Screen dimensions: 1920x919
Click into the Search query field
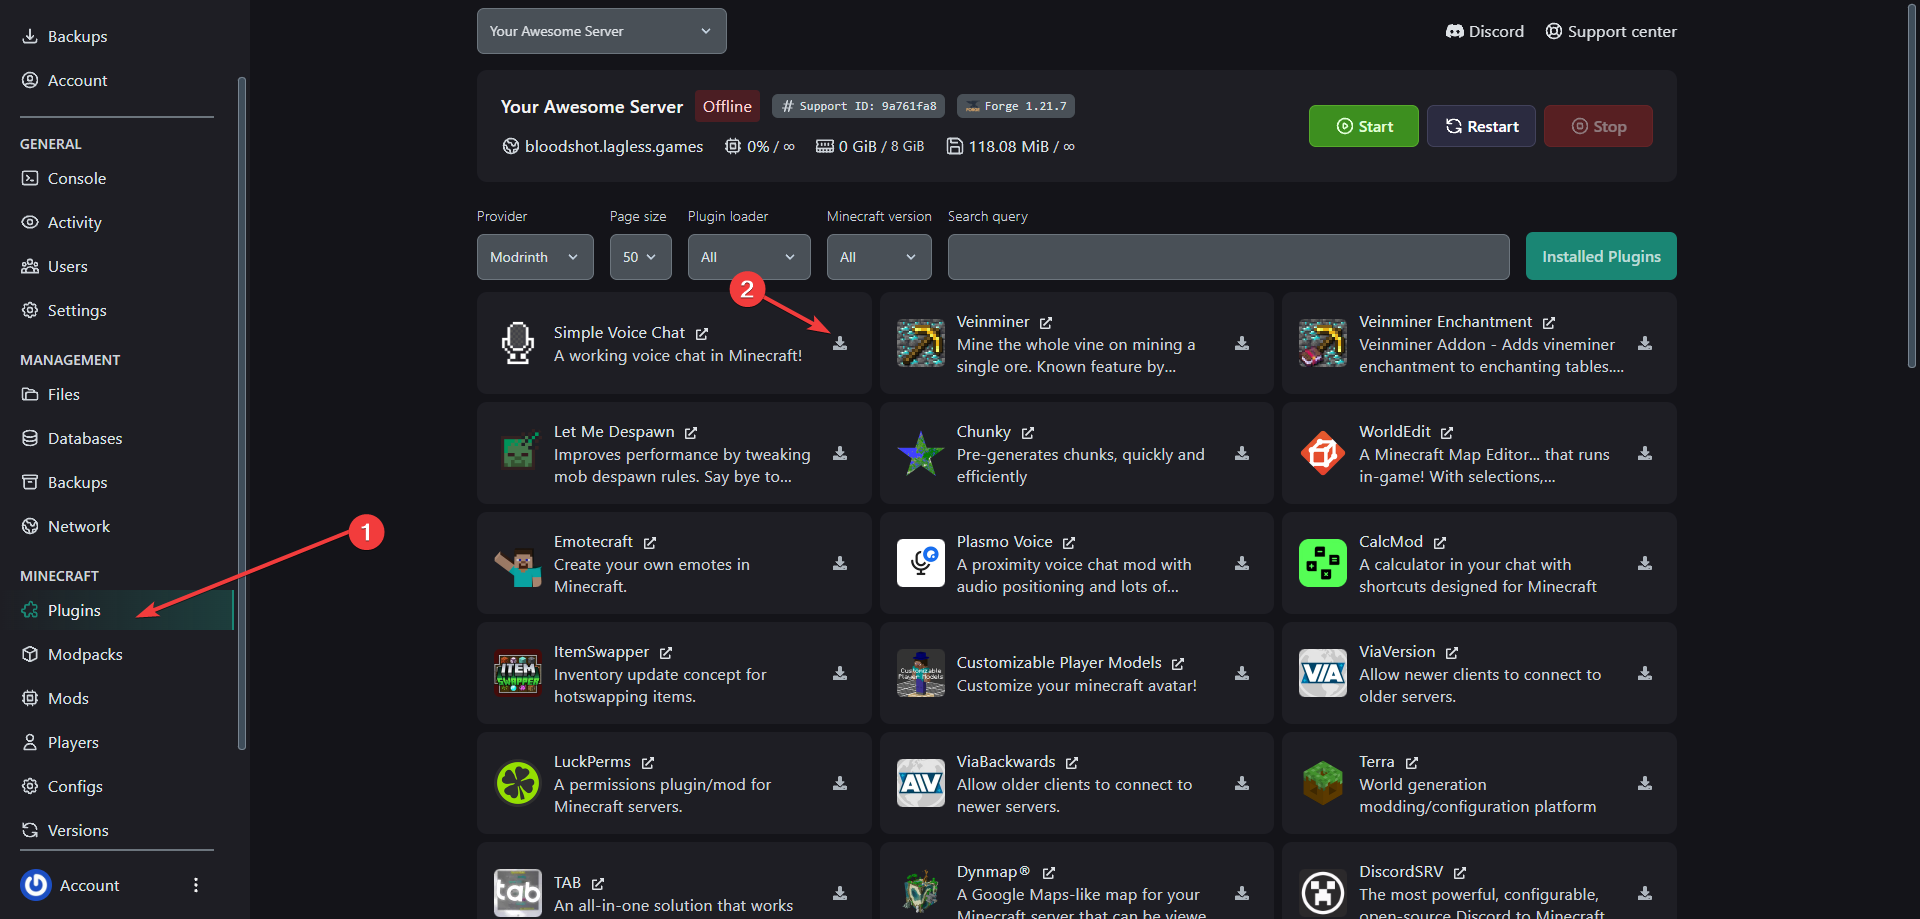[1228, 257]
